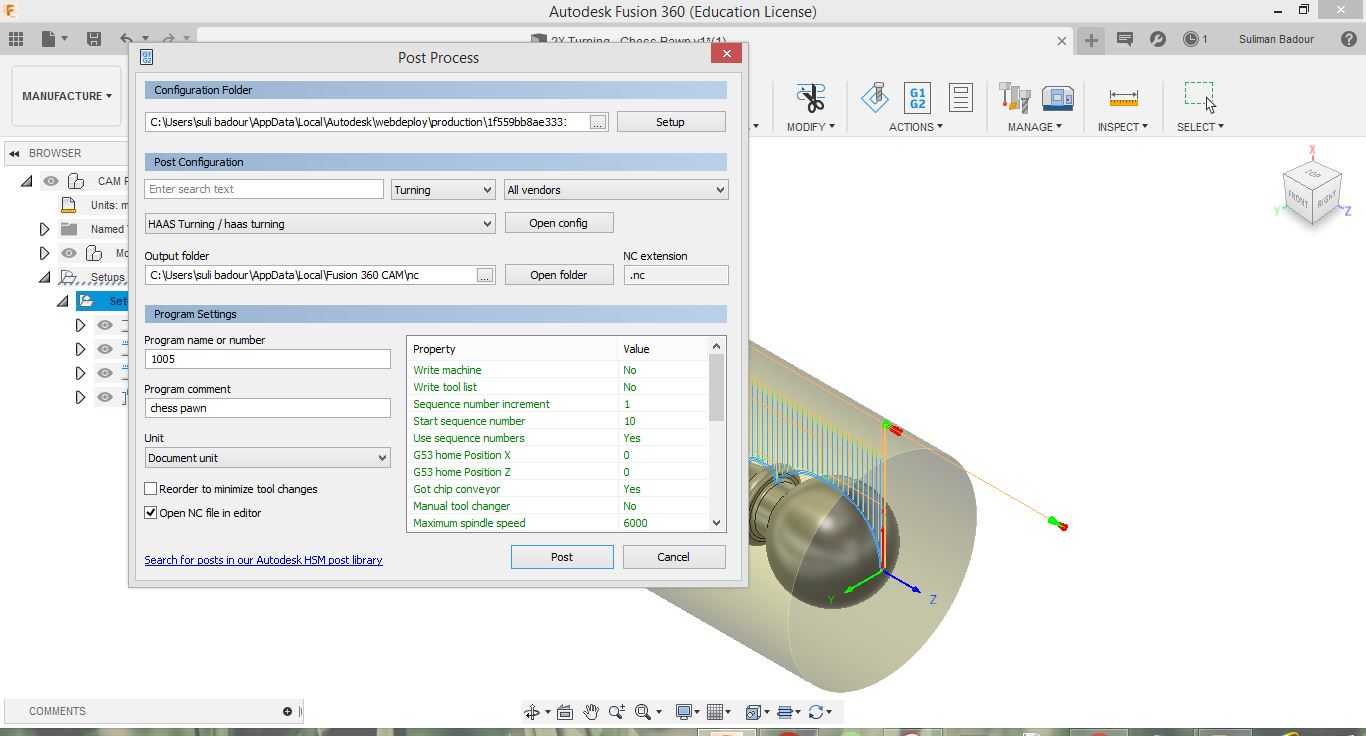The image size is (1366, 736).
Task: Toggle visibility eye of the Models row
Action: tap(69, 253)
